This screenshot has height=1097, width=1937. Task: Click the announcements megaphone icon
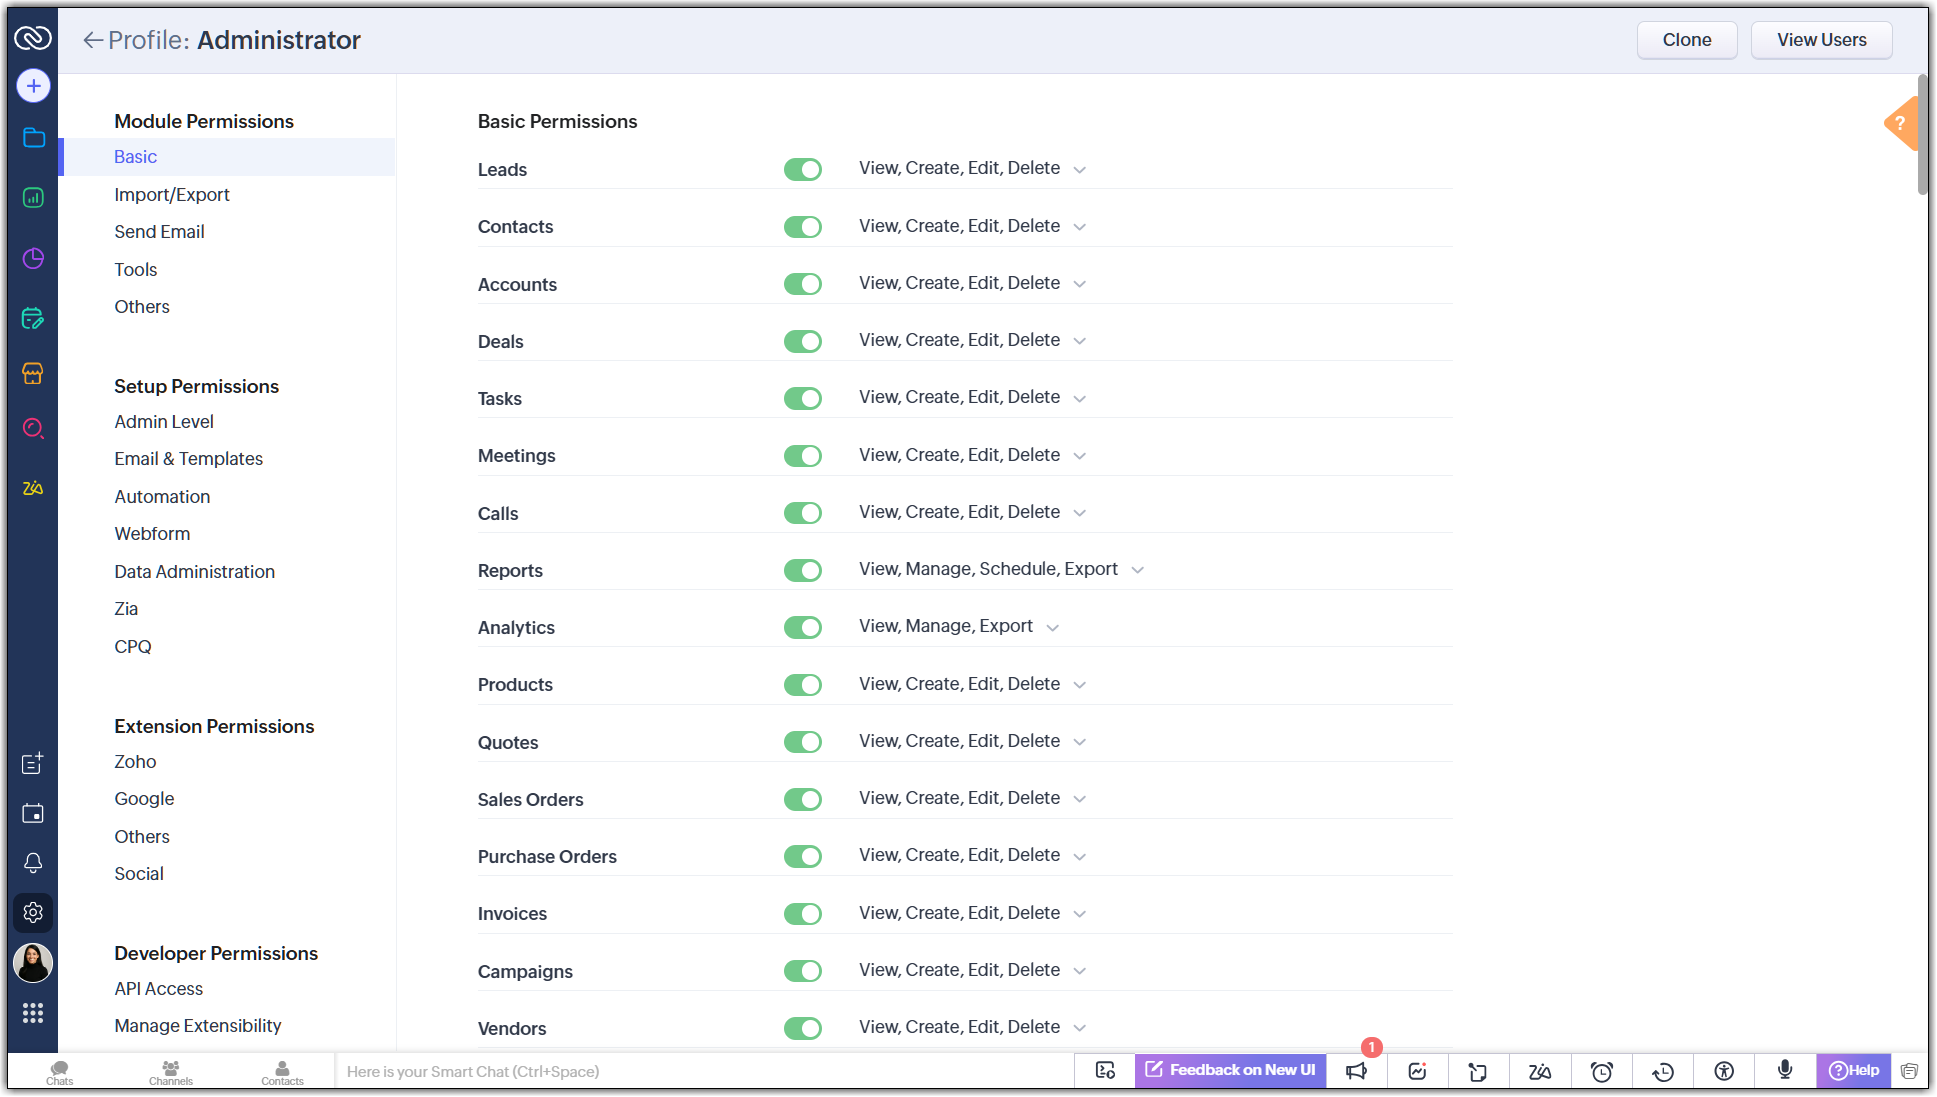[x=1356, y=1072]
